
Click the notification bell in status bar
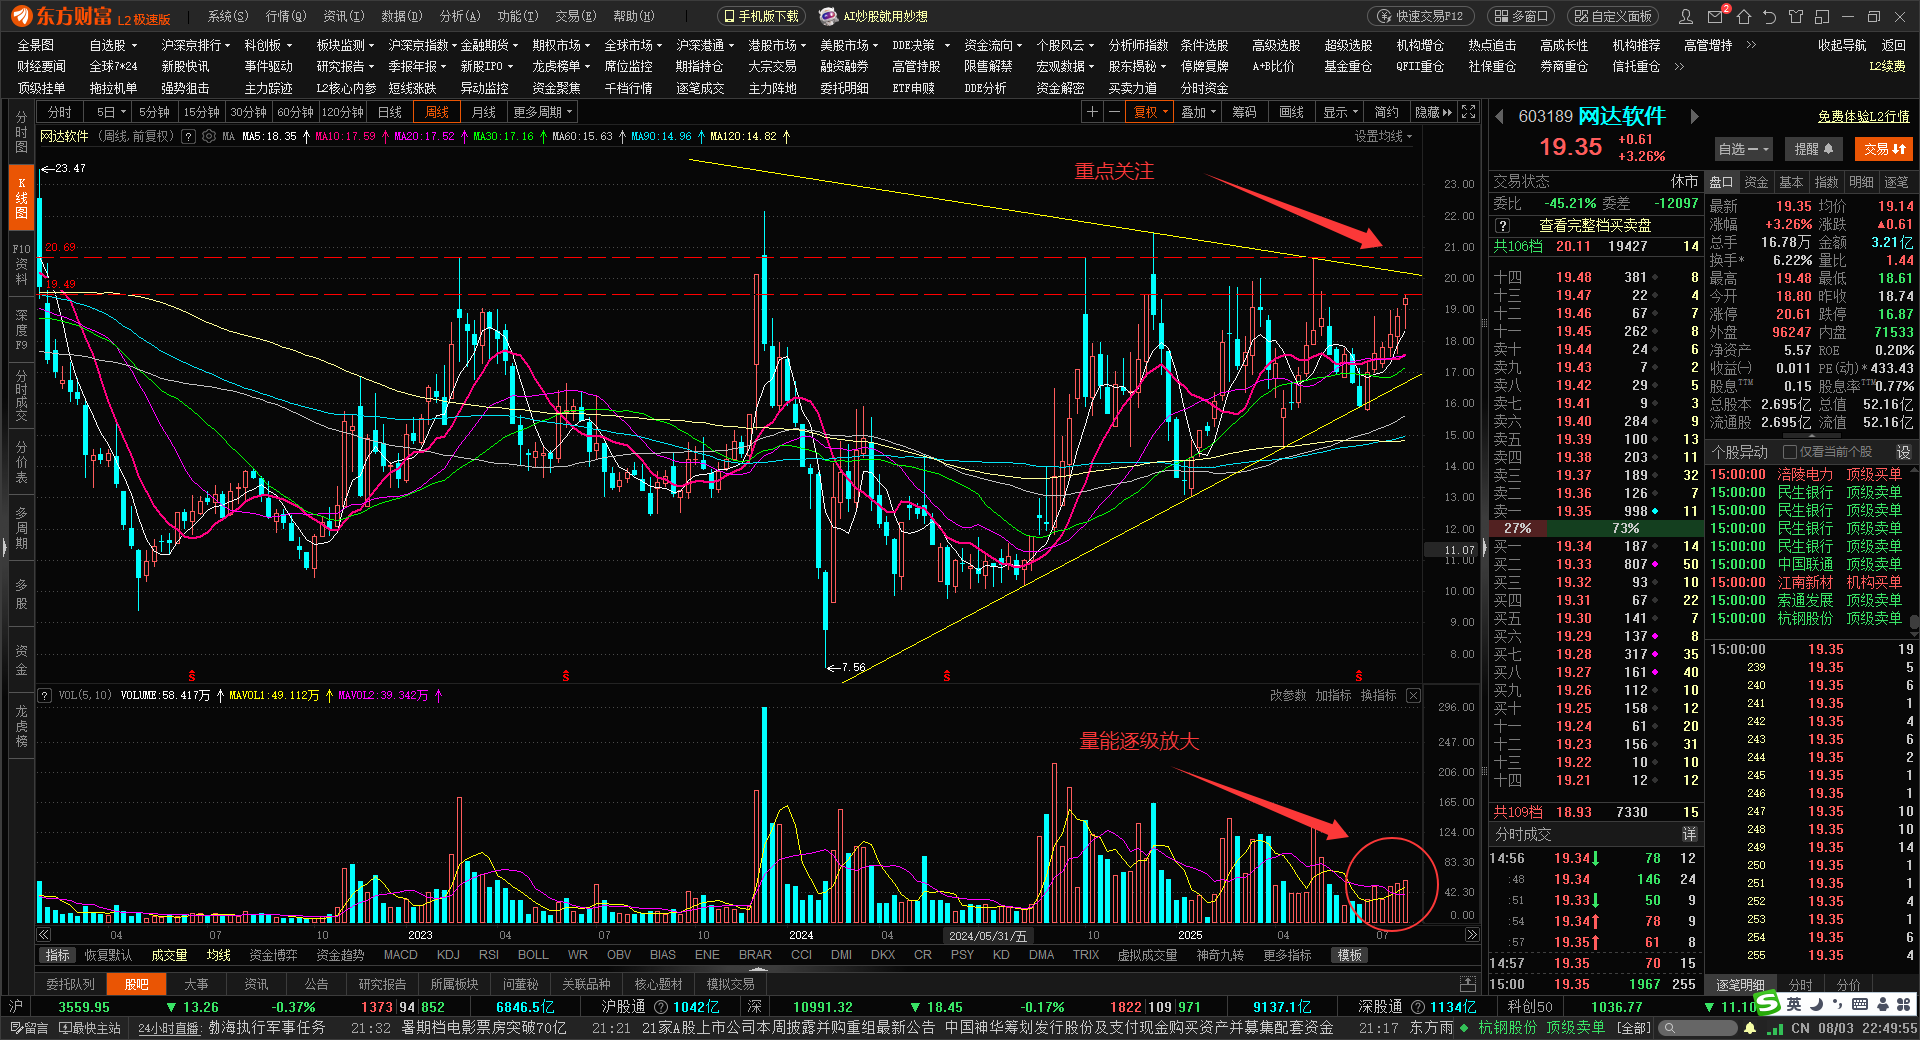tap(1750, 1028)
